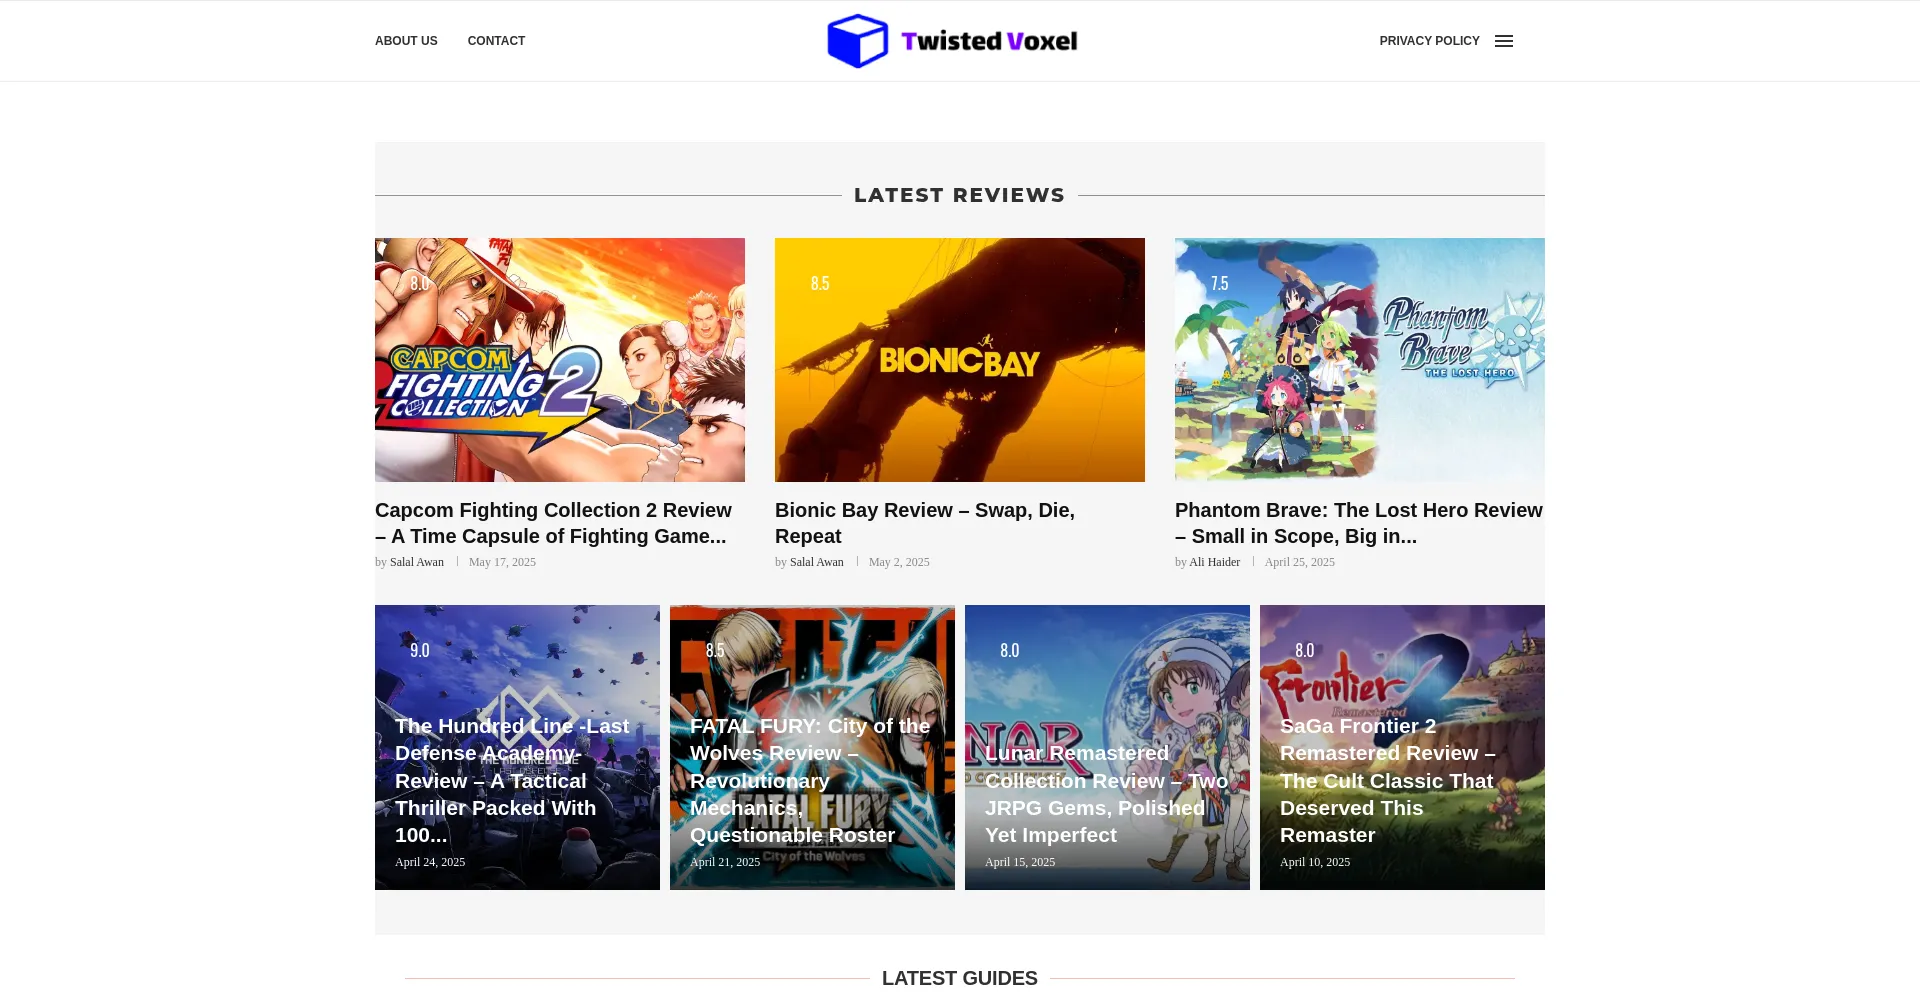
Task: View author Salal Awan on Capcom review
Action: click(x=417, y=562)
